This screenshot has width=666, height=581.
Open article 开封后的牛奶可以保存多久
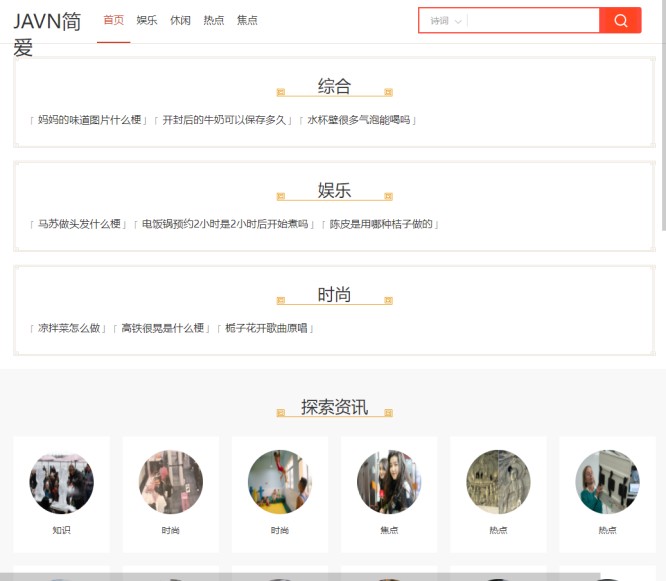click(x=224, y=120)
